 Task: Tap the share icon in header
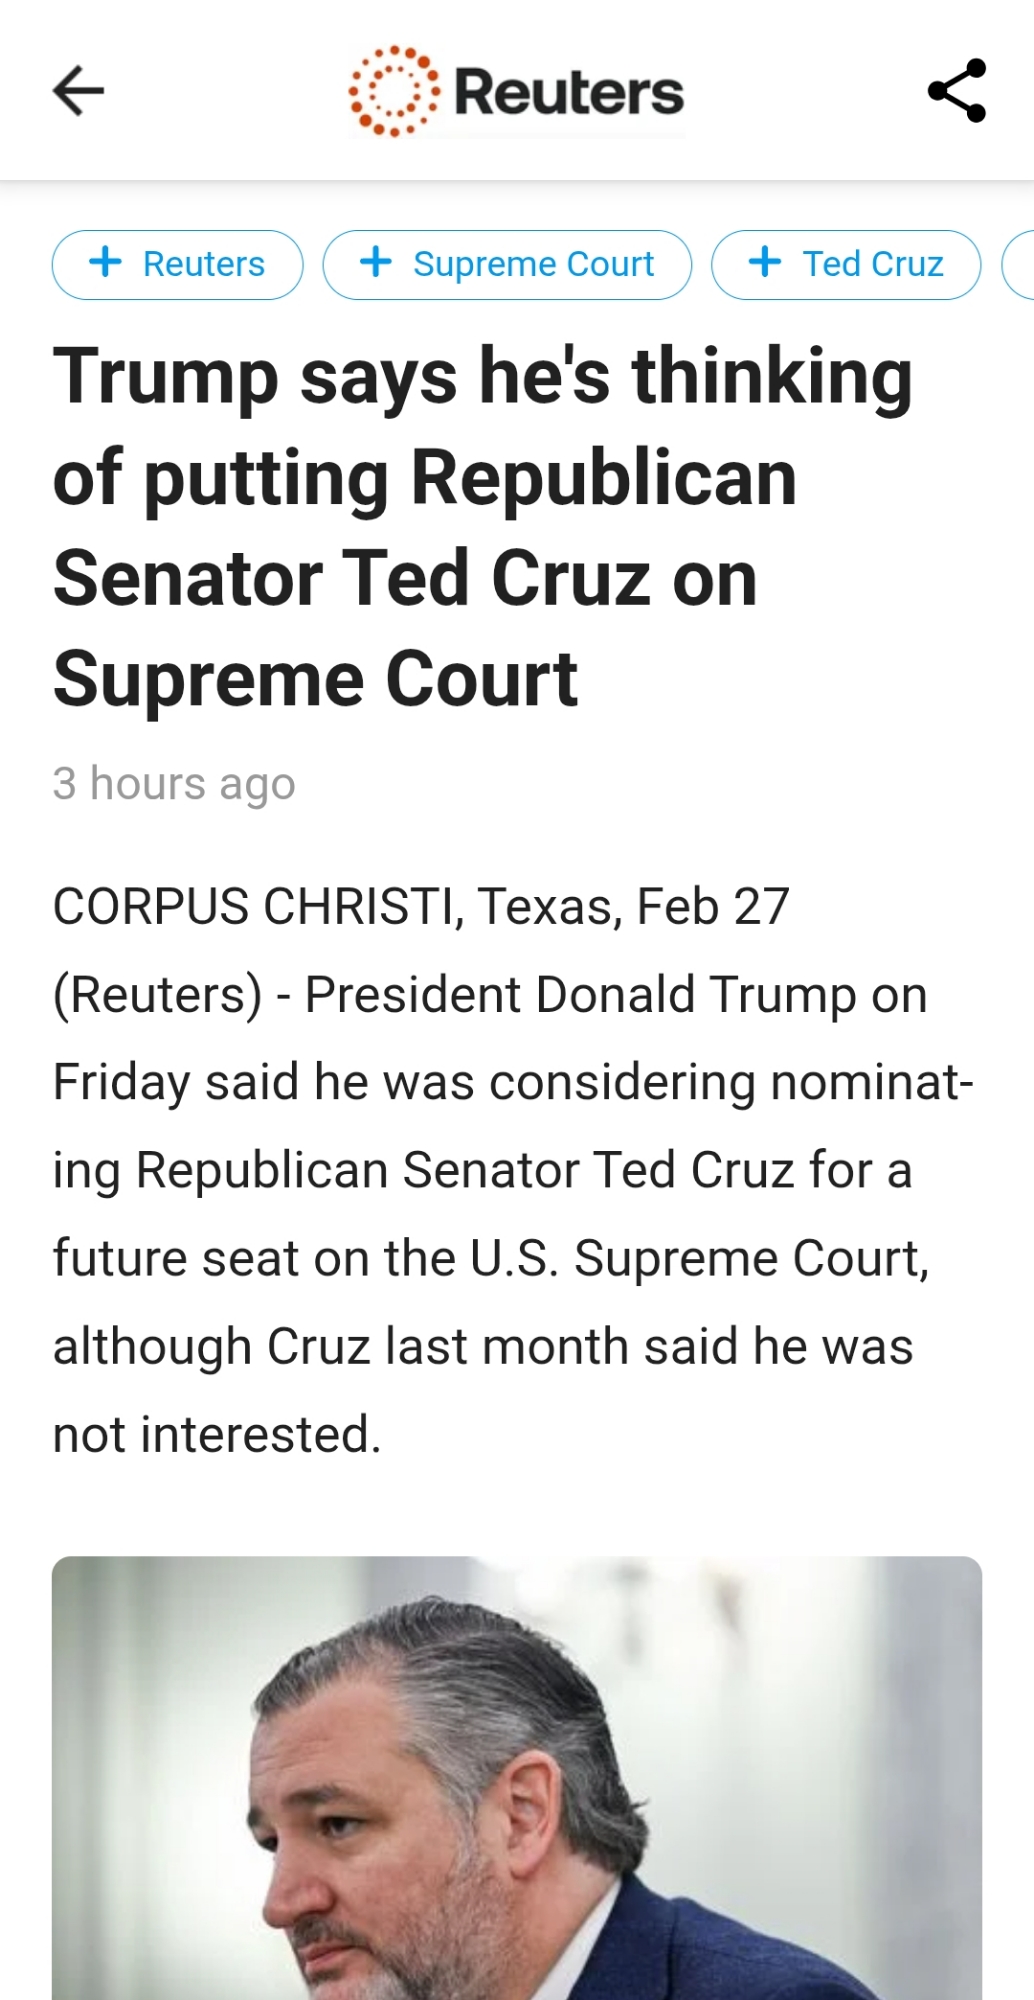(957, 91)
